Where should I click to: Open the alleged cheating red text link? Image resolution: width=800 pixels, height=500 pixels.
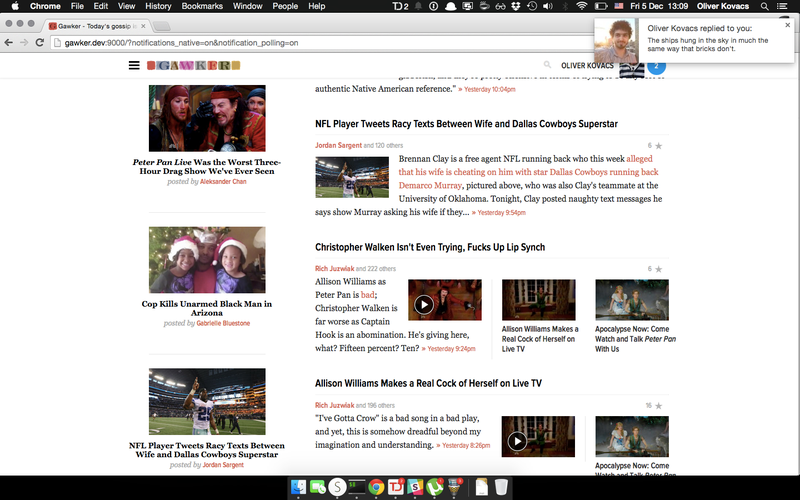[x=529, y=172]
